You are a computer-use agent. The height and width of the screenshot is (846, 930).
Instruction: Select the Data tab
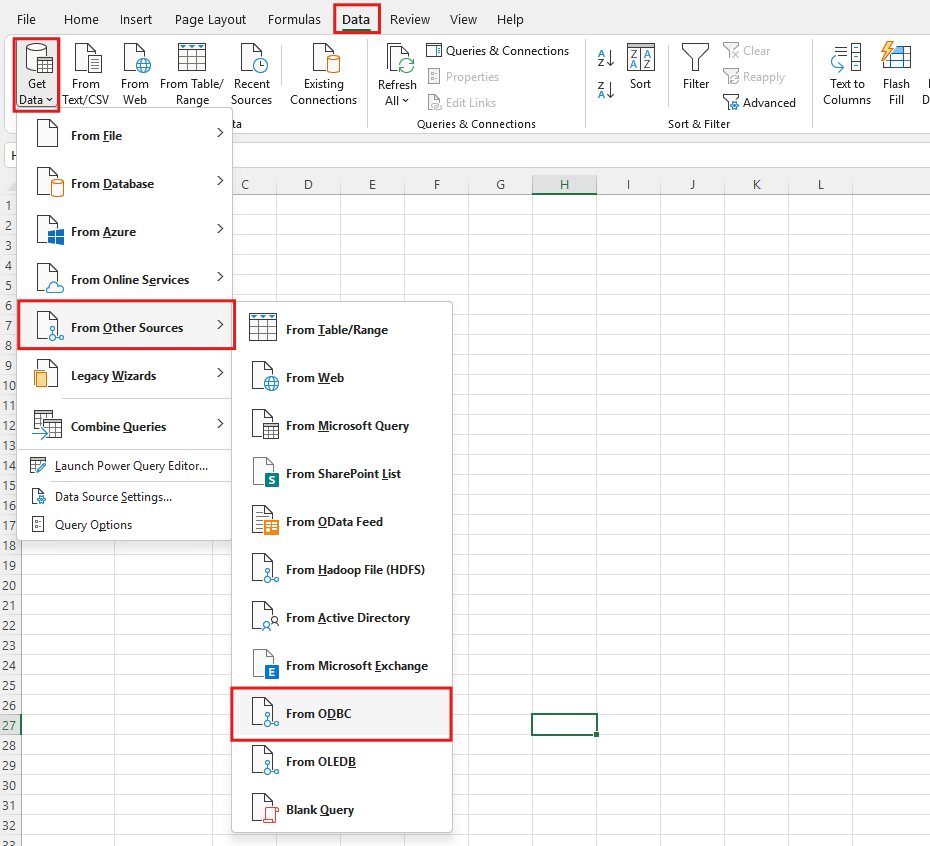356,20
